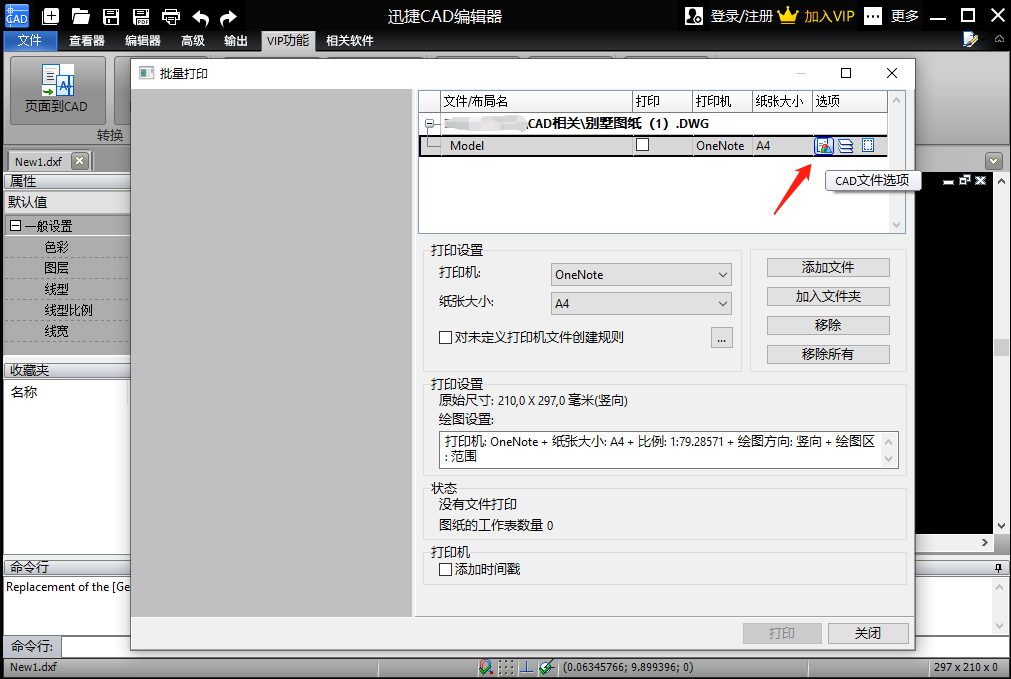The height and width of the screenshot is (679, 1011).
Task: Select the 线型比例 property row
Action: click(67, 310)
